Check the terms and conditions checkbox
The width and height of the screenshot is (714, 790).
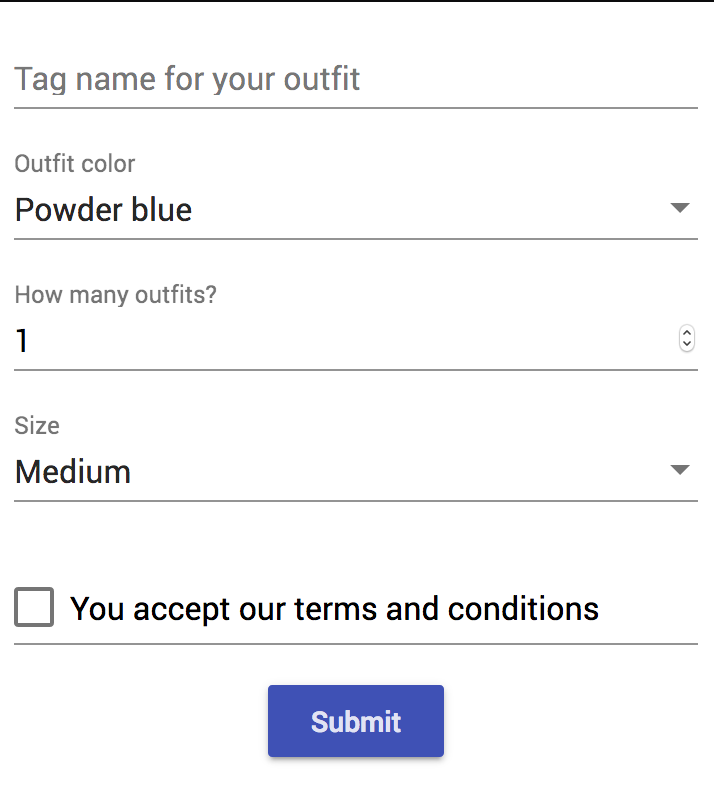[34, 607]
